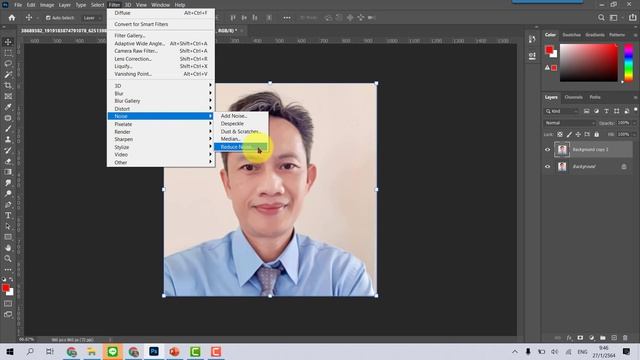Screen dimensions: 640x360
Task: Open Filter Gallery menu item
Action: 160,36
